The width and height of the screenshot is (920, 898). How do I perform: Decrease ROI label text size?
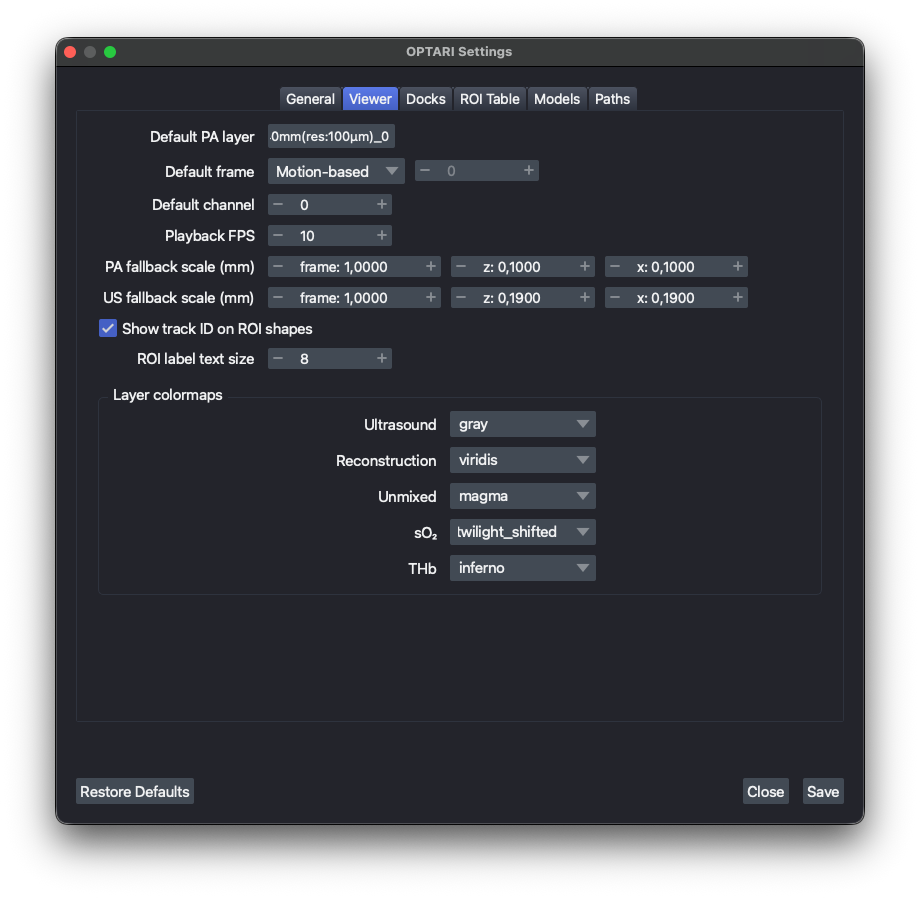tap(278, 359)
